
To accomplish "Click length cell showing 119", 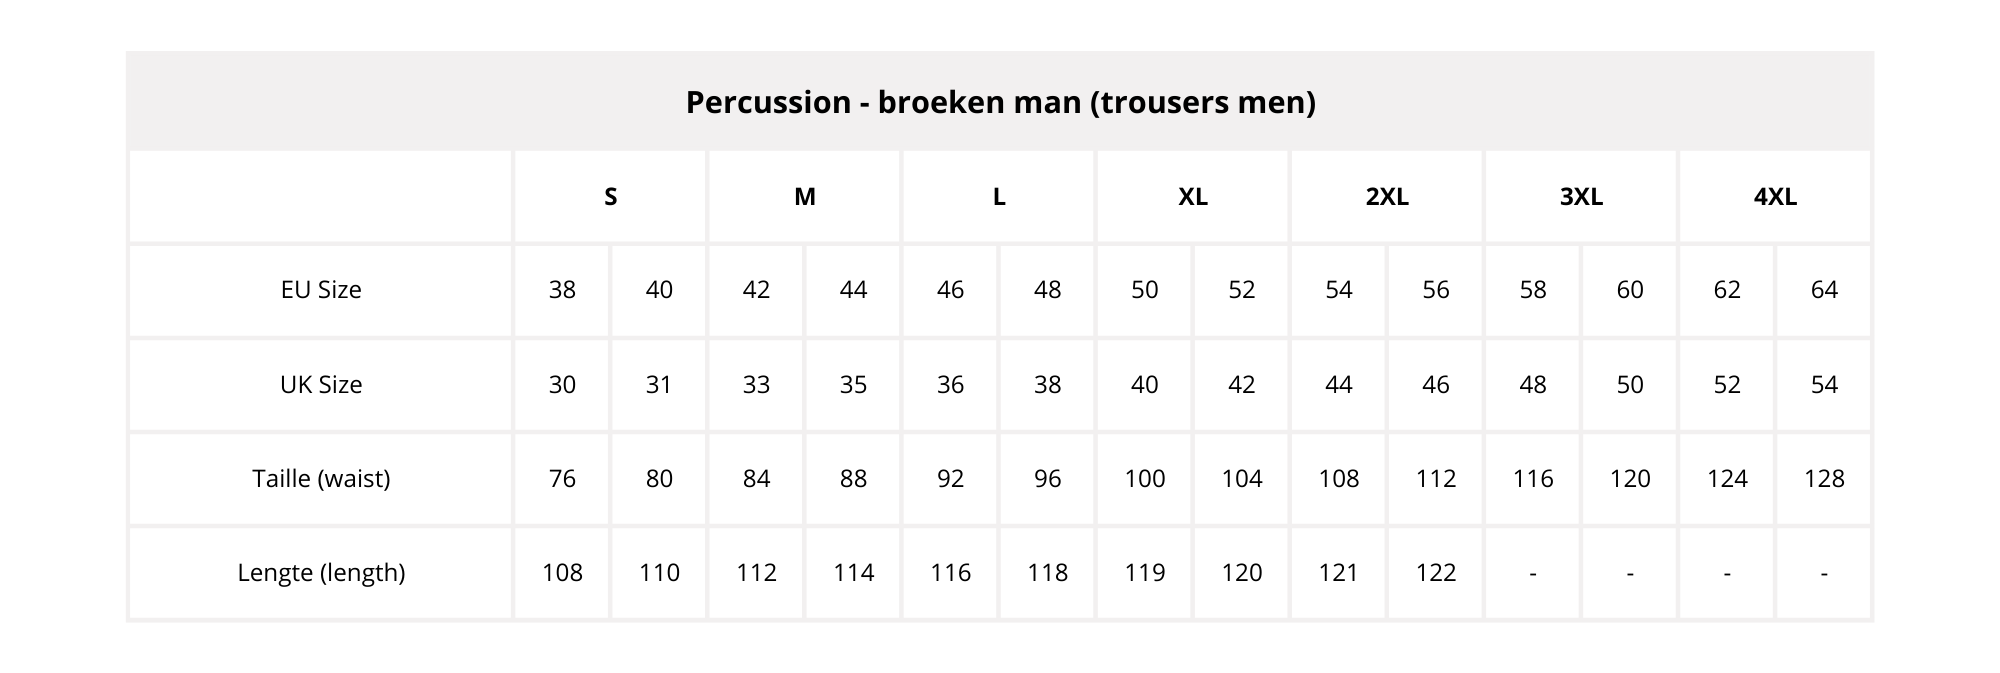I will click(x=1144, y=572).
